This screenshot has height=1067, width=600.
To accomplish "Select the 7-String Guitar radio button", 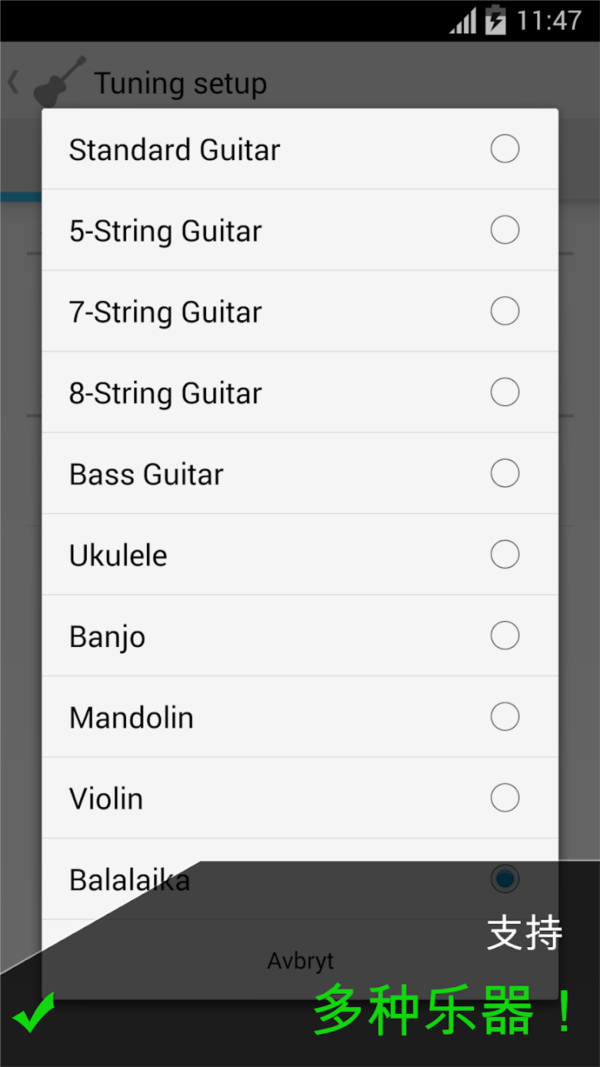I will [505, 312].
